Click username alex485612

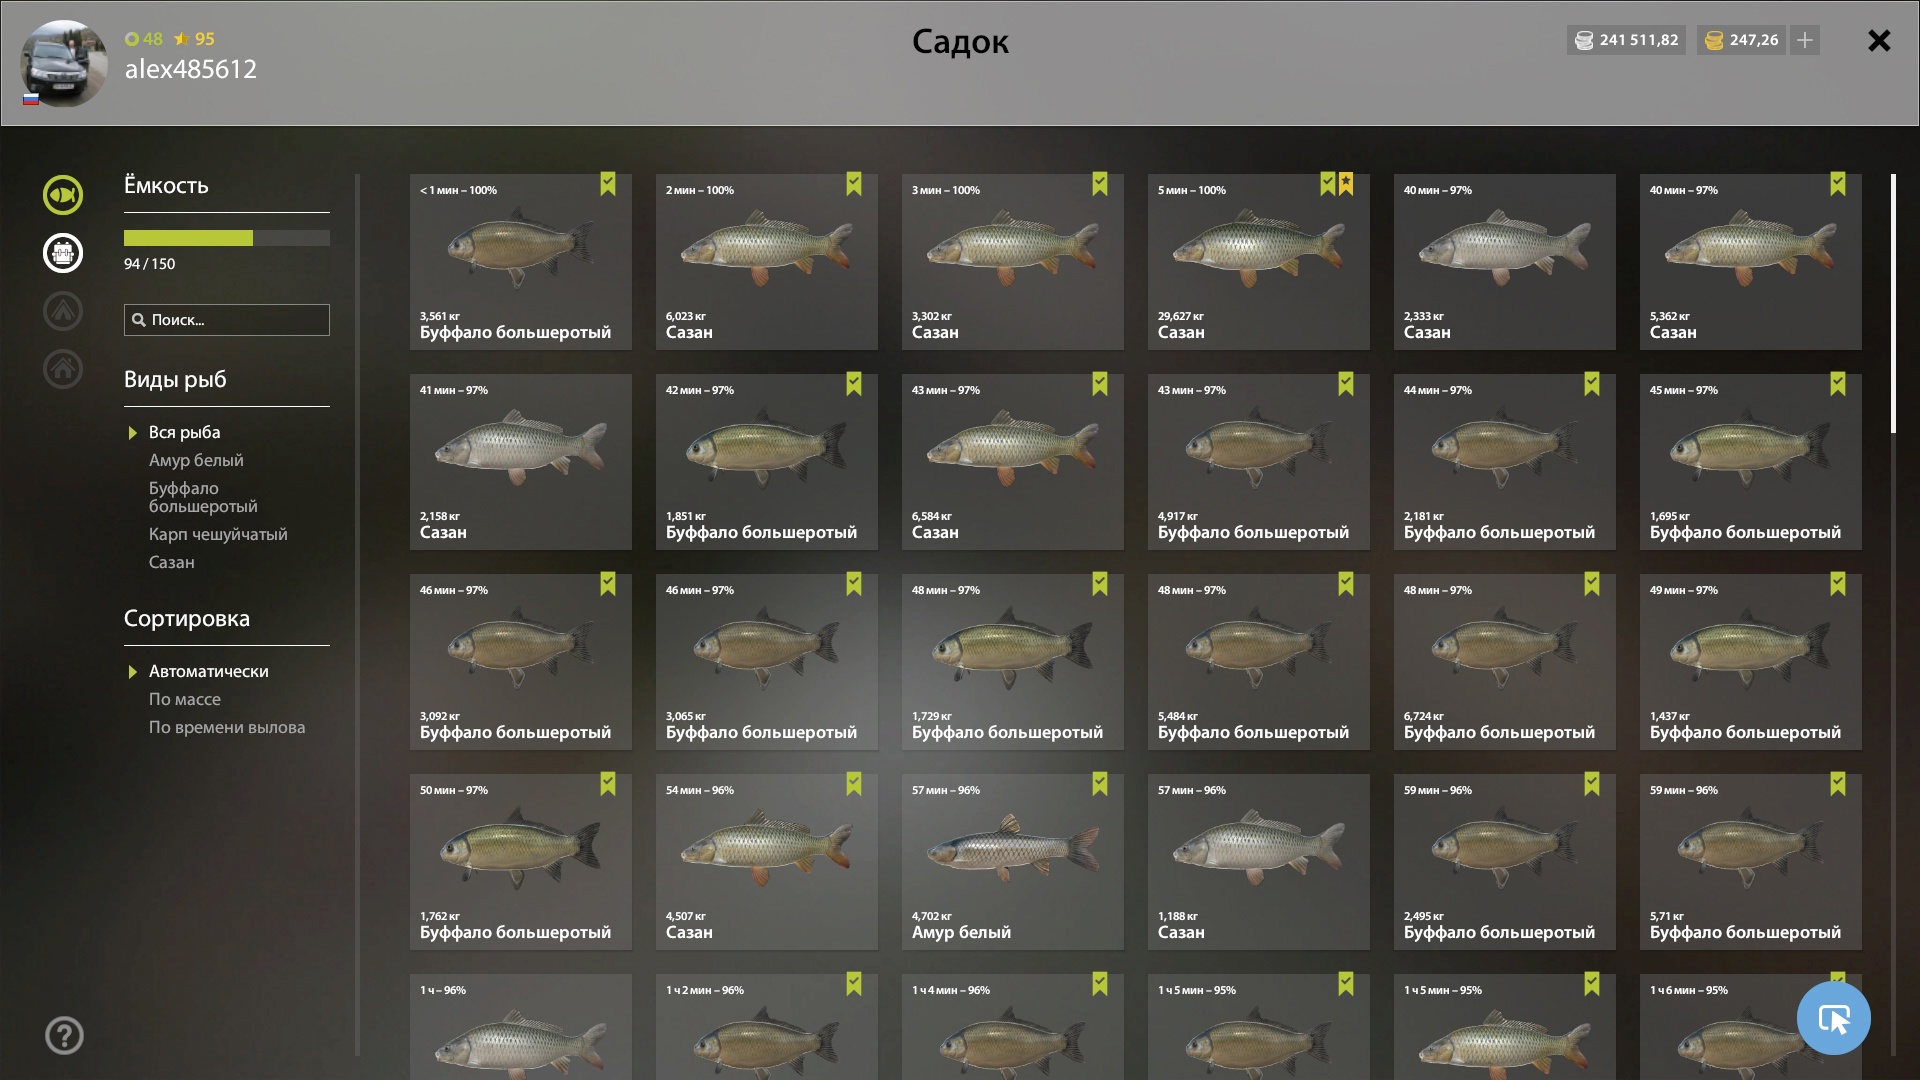click(191, 69)
